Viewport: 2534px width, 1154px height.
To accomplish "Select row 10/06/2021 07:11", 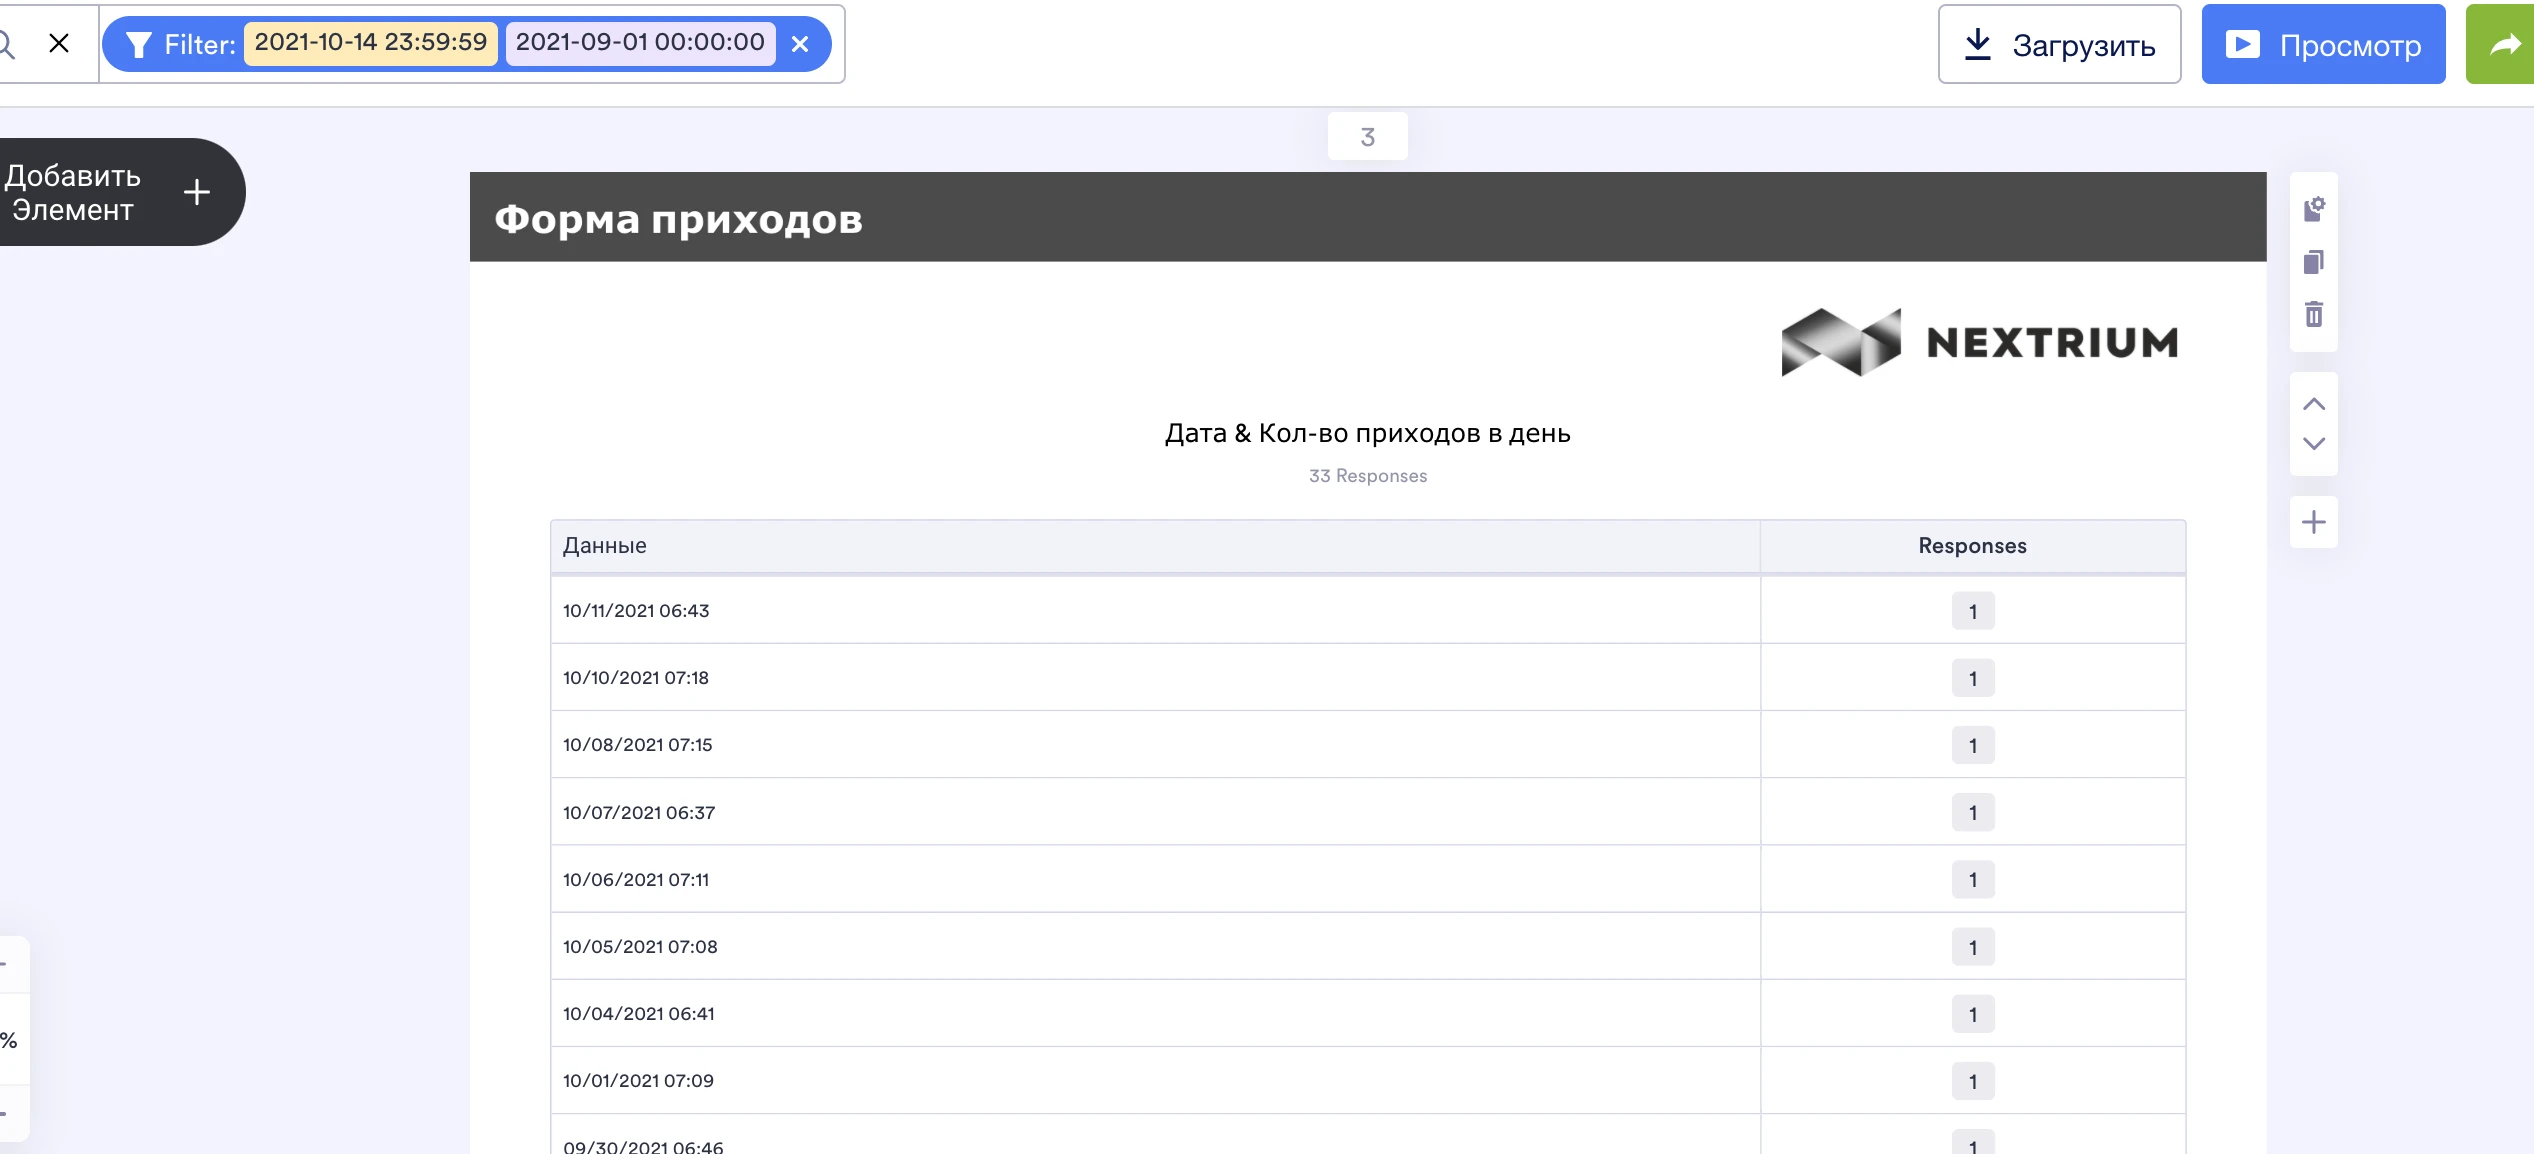I will [x=1367, y=879].
